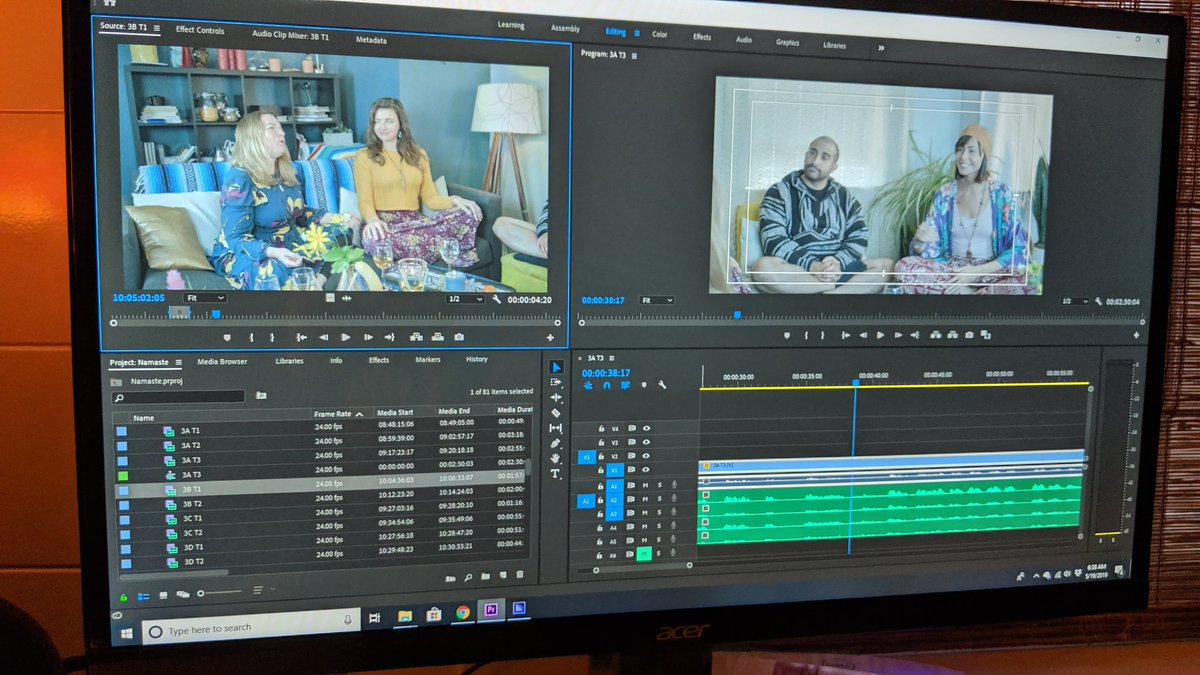This screenshot has width=1200, height=675.
Task: Toggle timeline Snap magnet icon
Action: (x=607, y=385)
